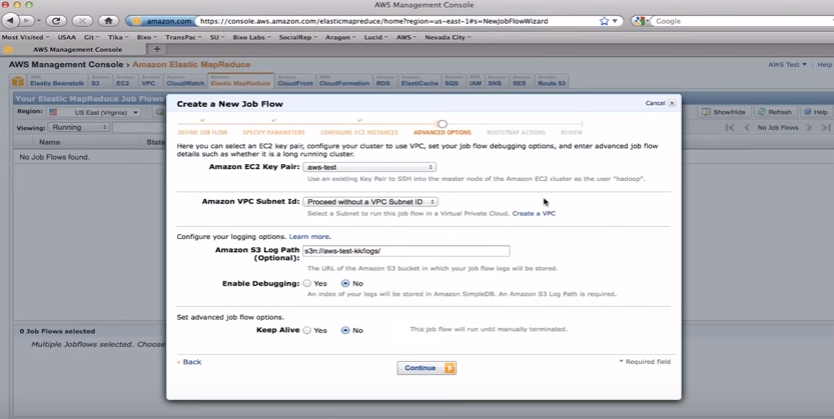Go to the browser Home icon

[109, 21]
